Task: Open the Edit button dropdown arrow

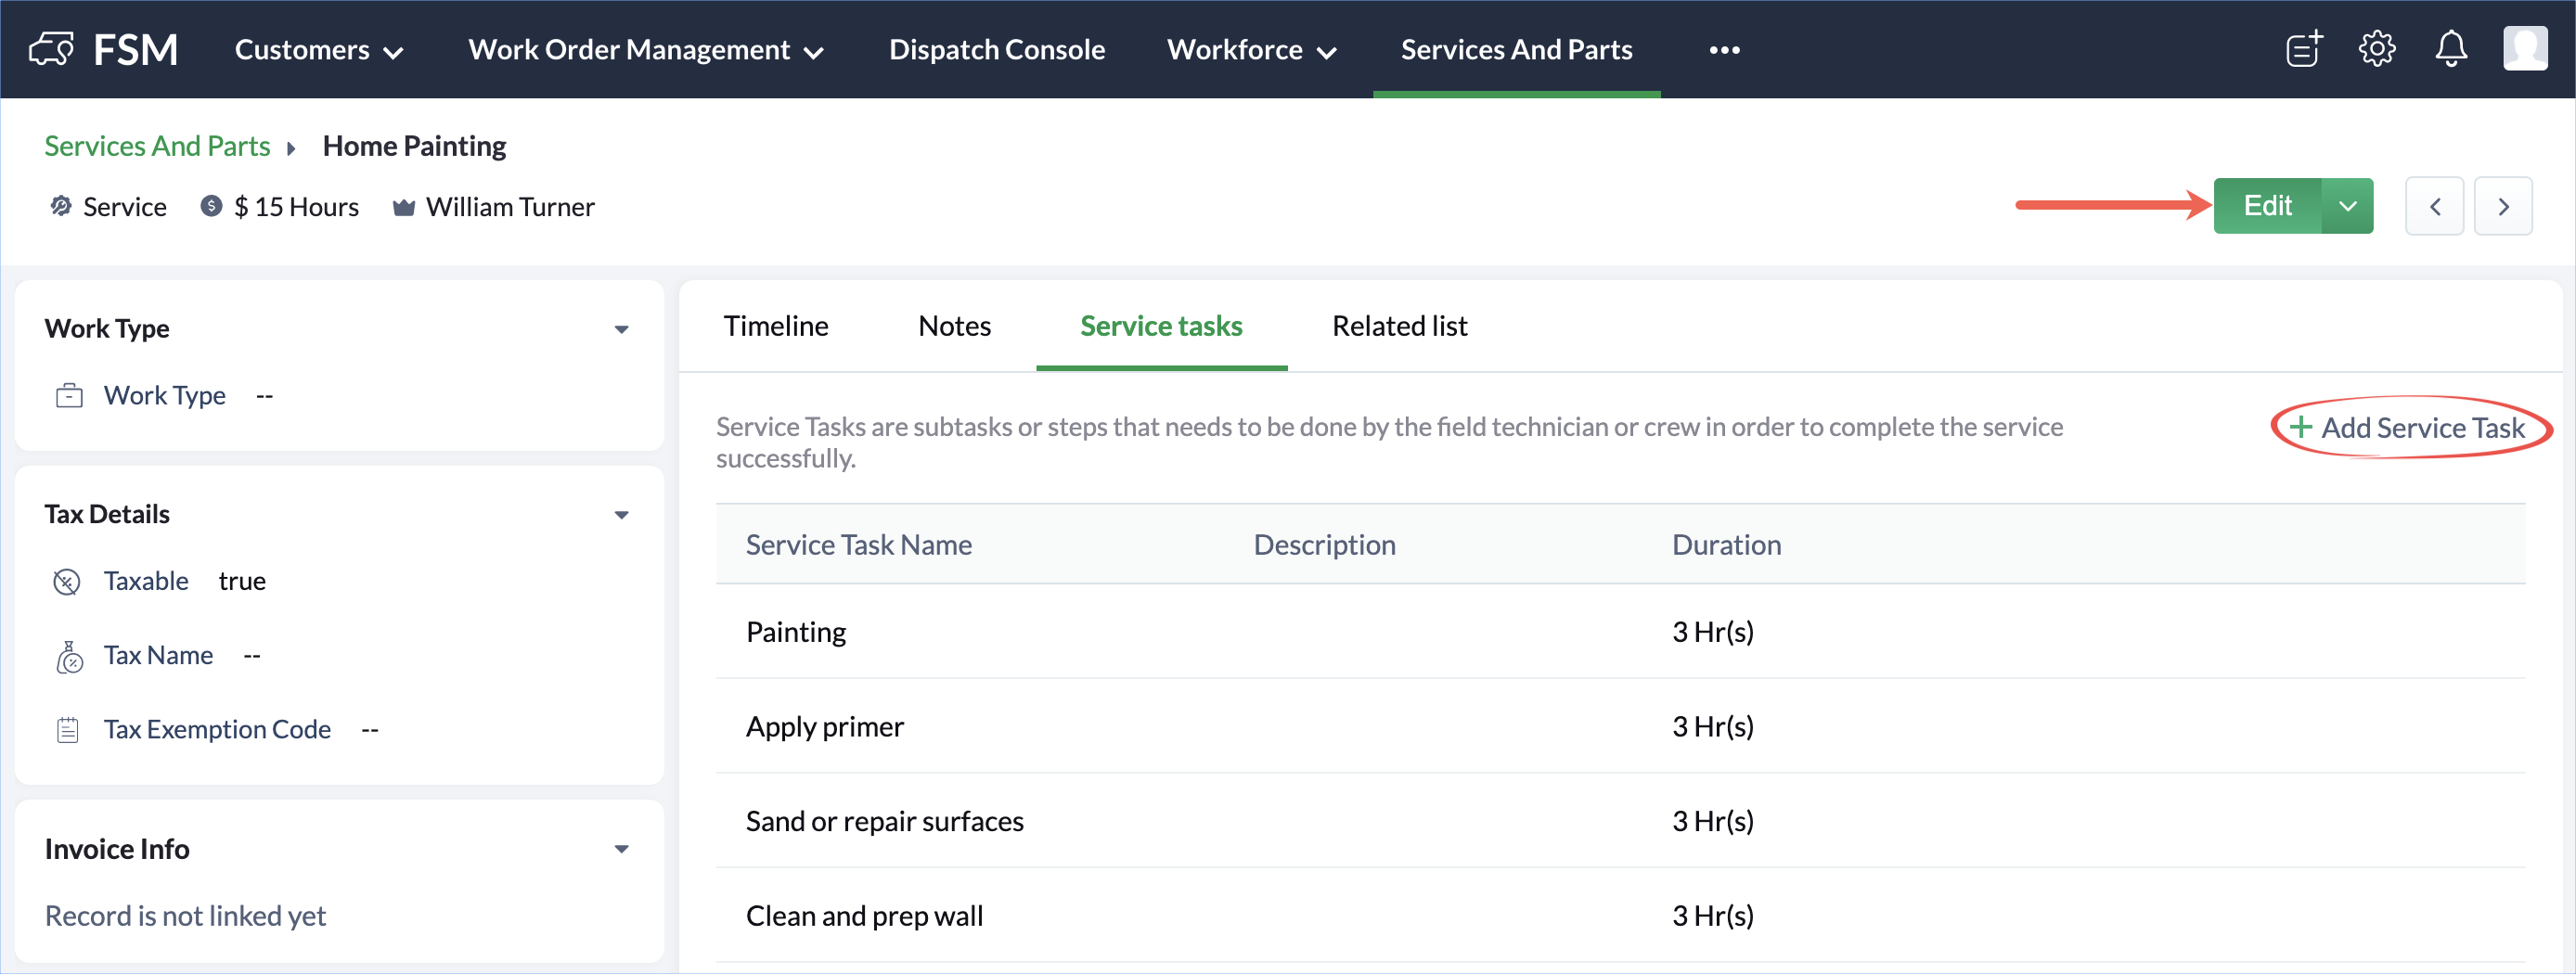Action: [2347, 207]
